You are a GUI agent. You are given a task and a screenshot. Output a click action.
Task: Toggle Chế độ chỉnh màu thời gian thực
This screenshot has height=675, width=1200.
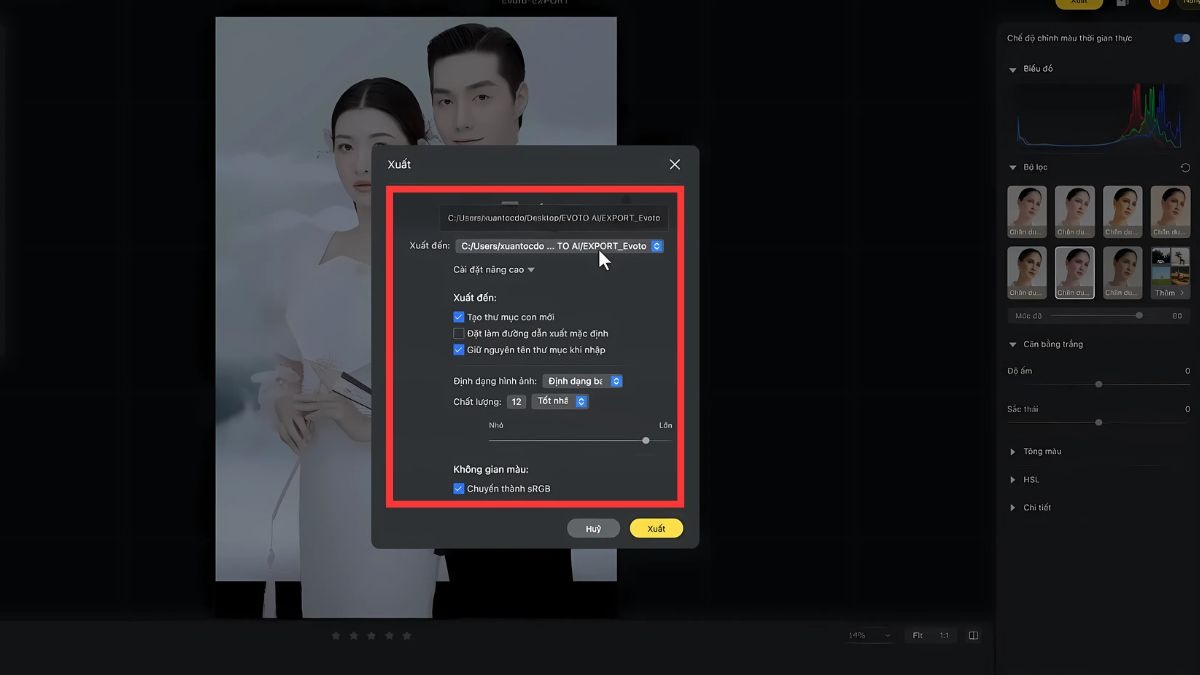coord(1182,38)
